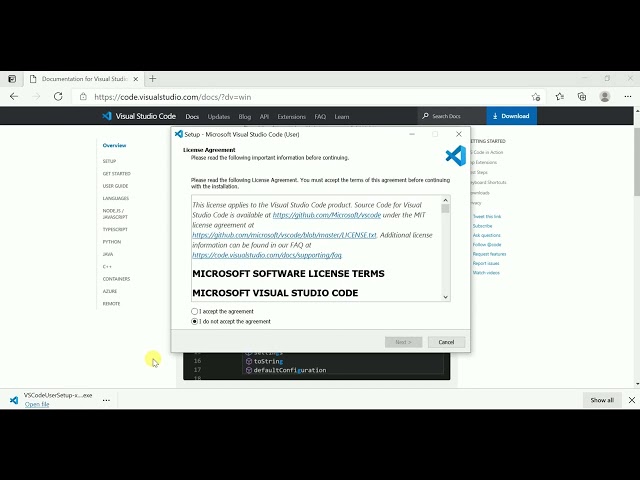The width and height of the screenshot is (640, 480).
Task: Click the blue Download button
Action: coord(511,116)
